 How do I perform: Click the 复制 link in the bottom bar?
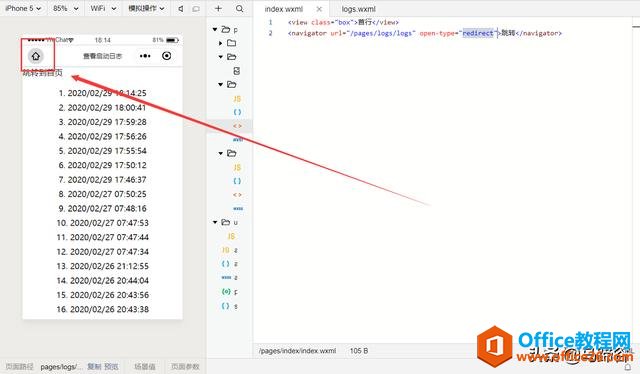pos(94,367)
